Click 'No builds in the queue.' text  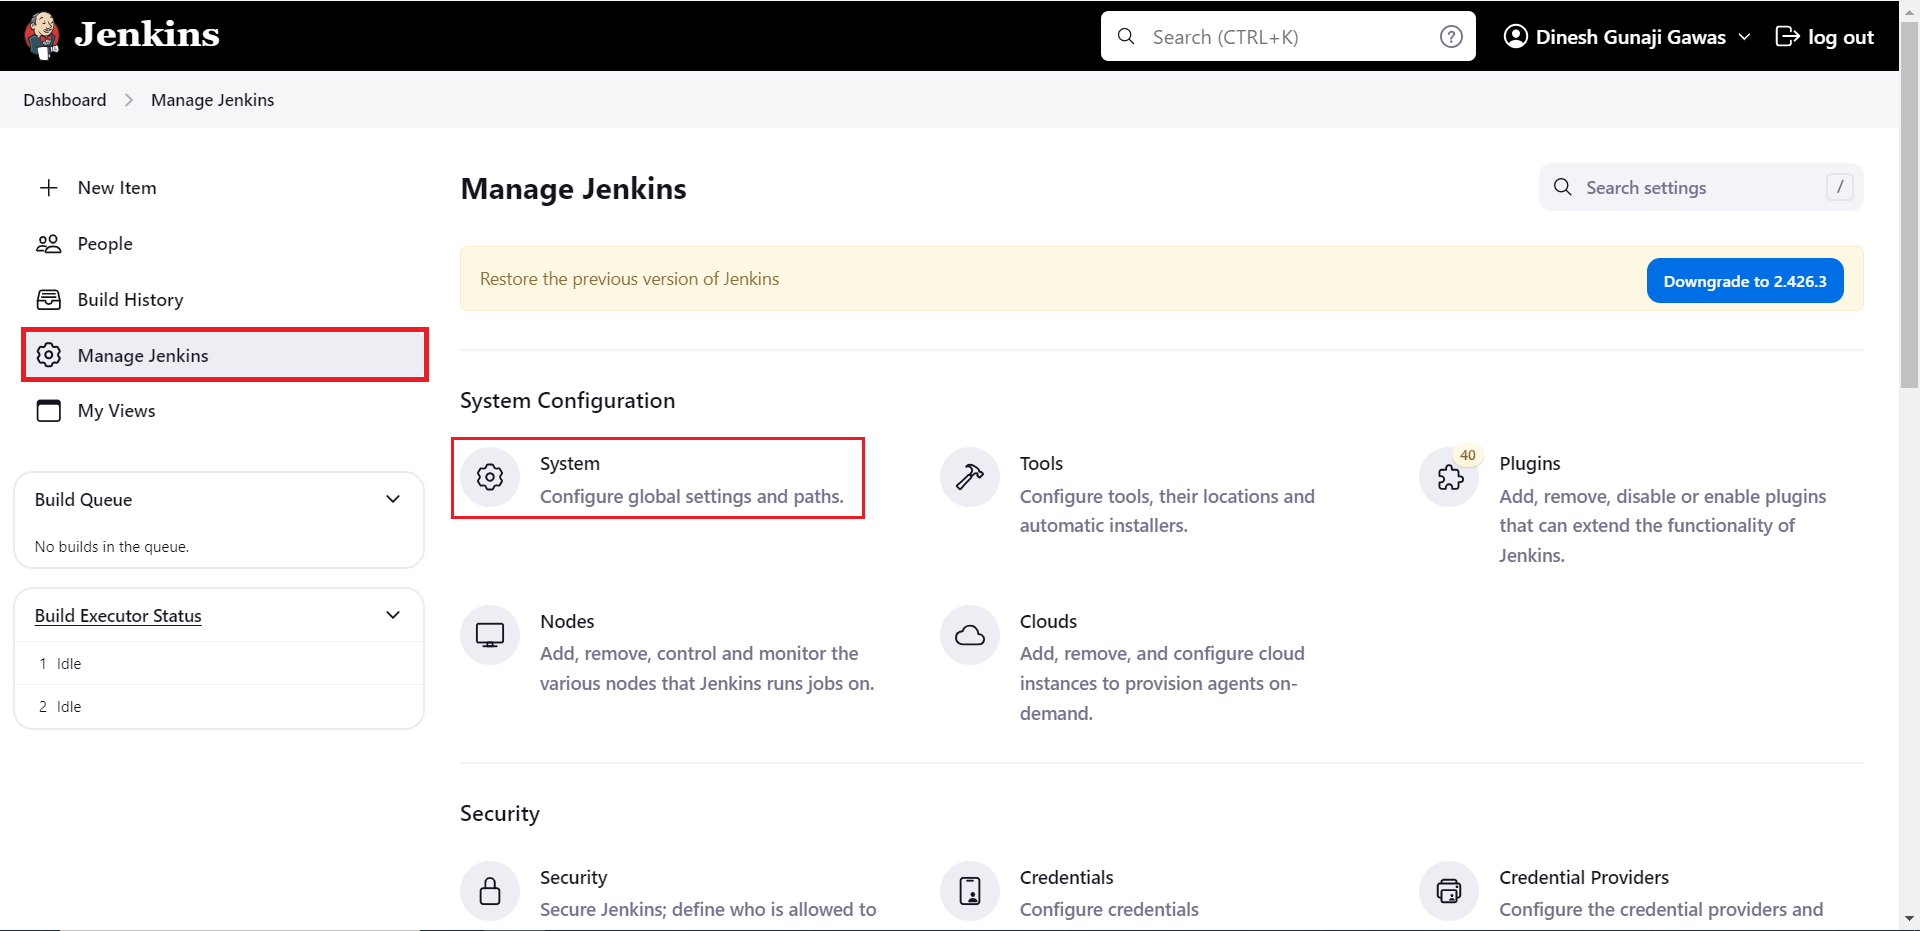tap(112, 547)
